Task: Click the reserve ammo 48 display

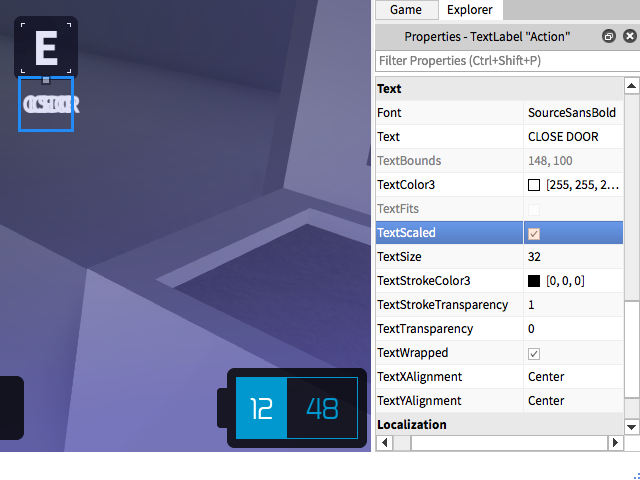Action: (x=322, y=408)
